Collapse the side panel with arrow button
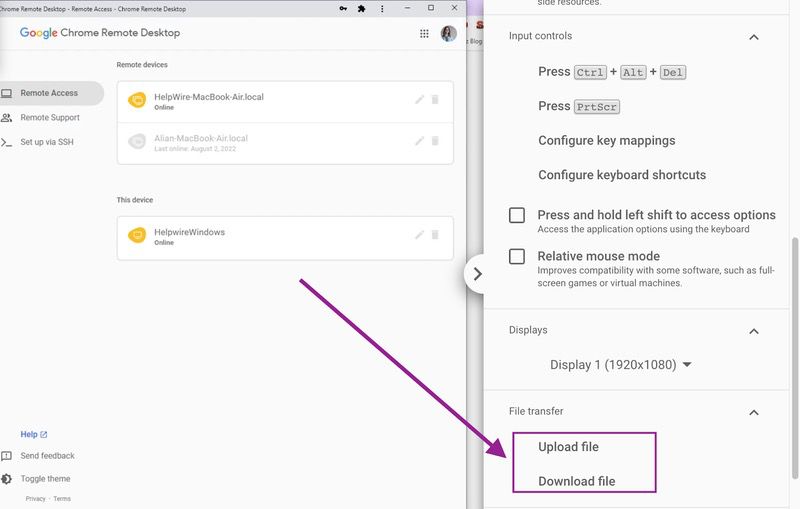 (x=477, y=274)
